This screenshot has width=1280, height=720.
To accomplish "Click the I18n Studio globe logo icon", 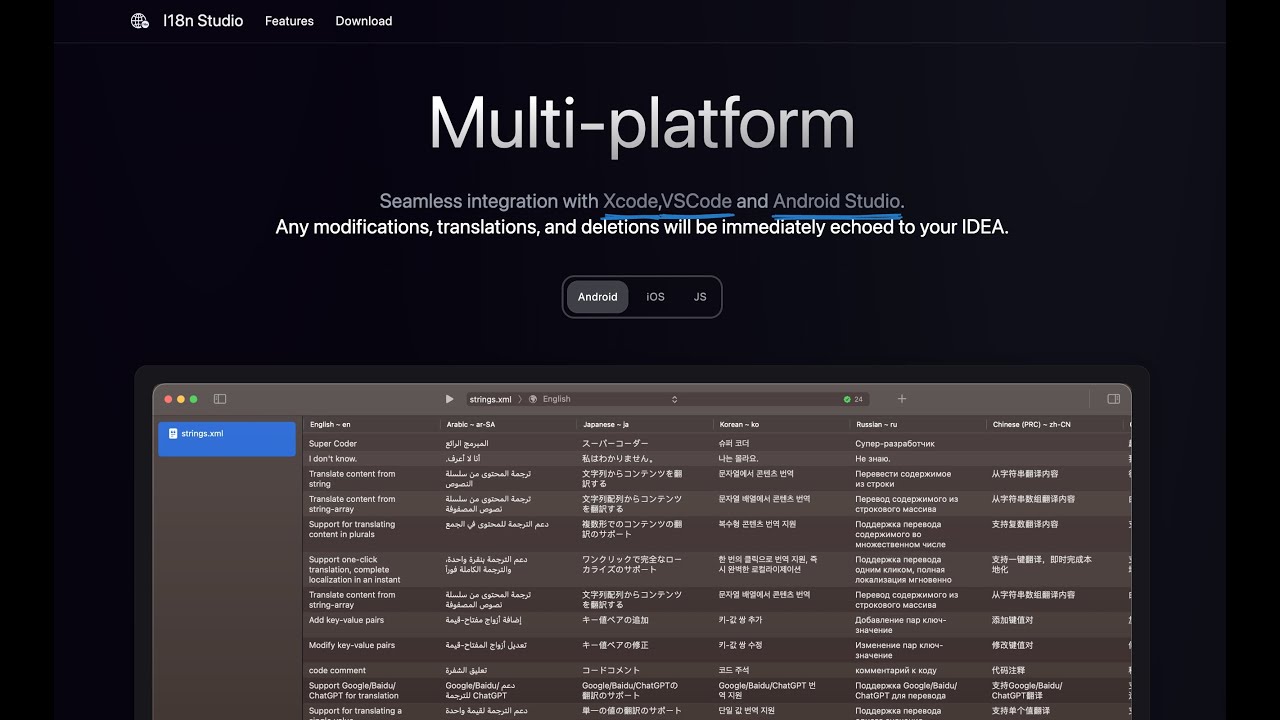I will point(140,21).
